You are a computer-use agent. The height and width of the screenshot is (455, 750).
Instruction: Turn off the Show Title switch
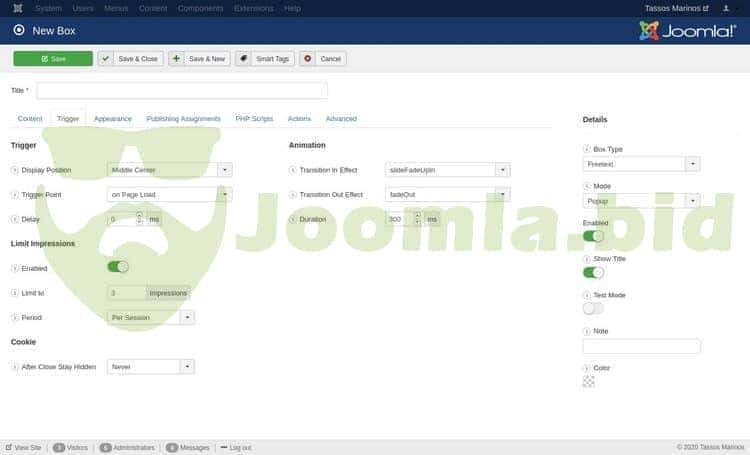[x=593, y=272]
